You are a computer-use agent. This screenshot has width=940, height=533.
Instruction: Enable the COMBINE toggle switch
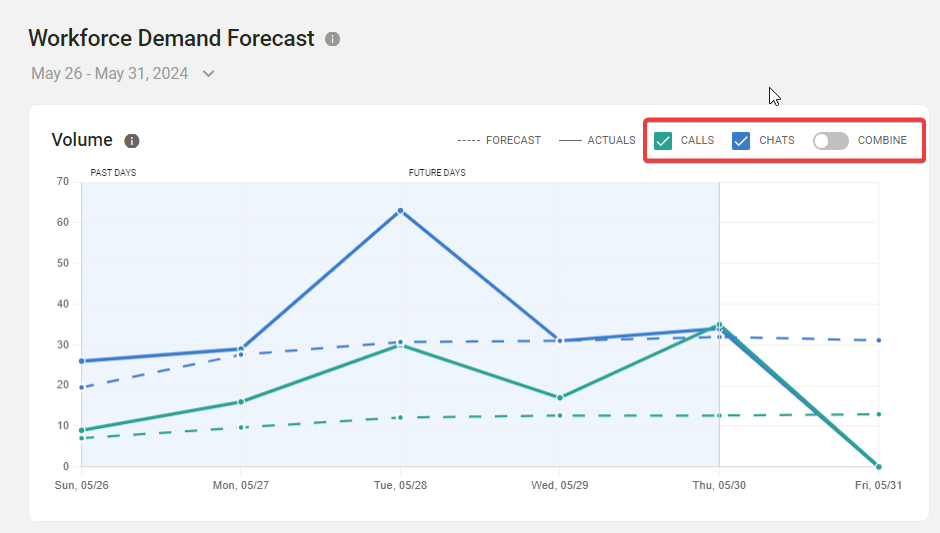[x=830, y=141]
